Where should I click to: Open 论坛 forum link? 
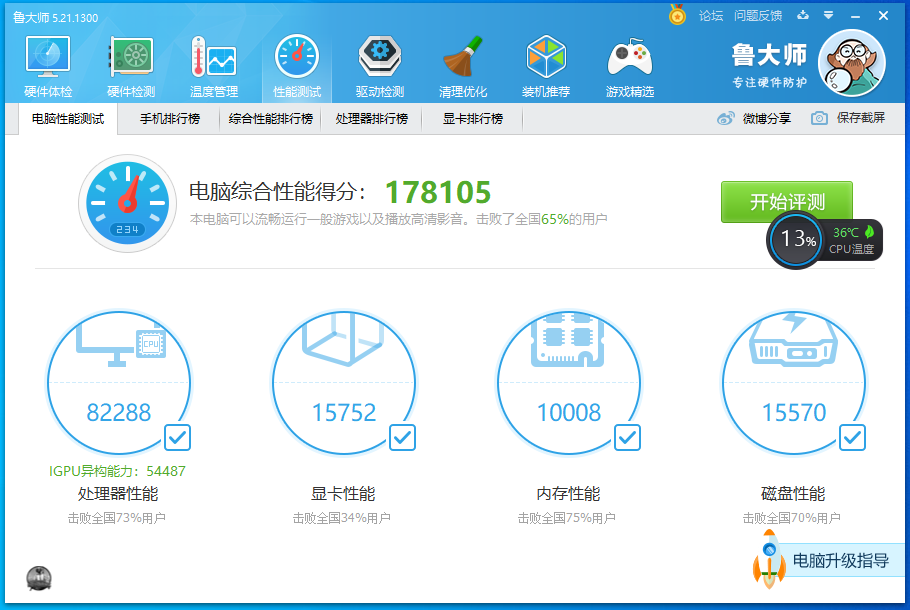pyautogui.click(x=711, y=16)
